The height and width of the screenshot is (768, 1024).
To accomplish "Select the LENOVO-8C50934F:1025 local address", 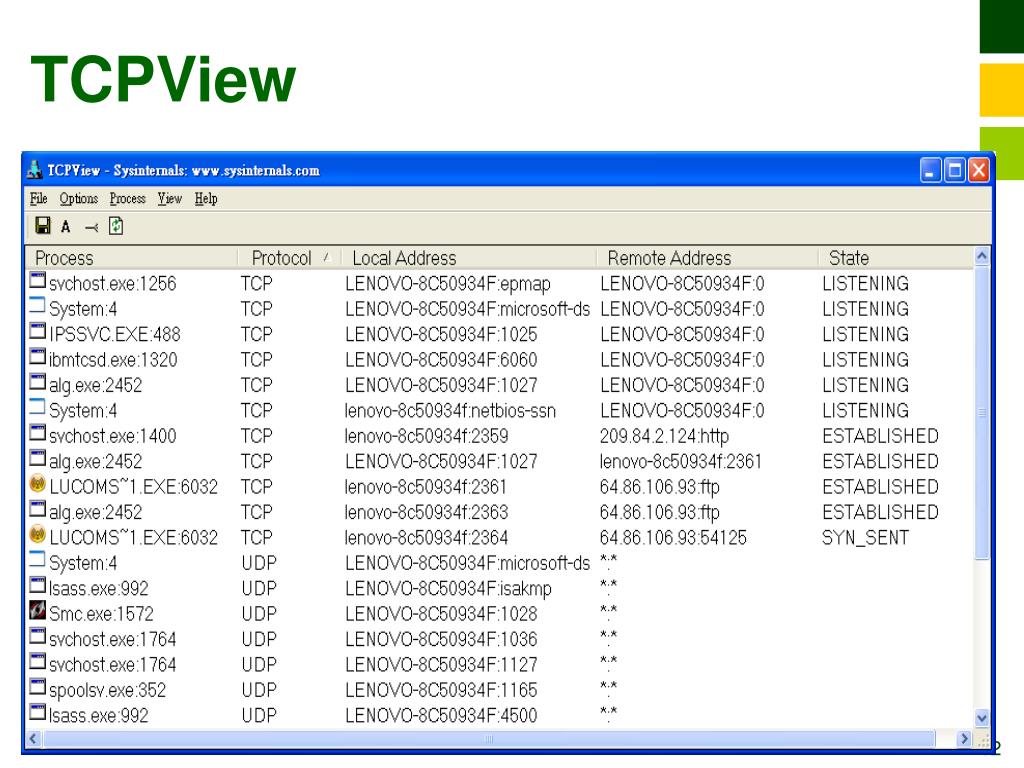I will 441,334.
